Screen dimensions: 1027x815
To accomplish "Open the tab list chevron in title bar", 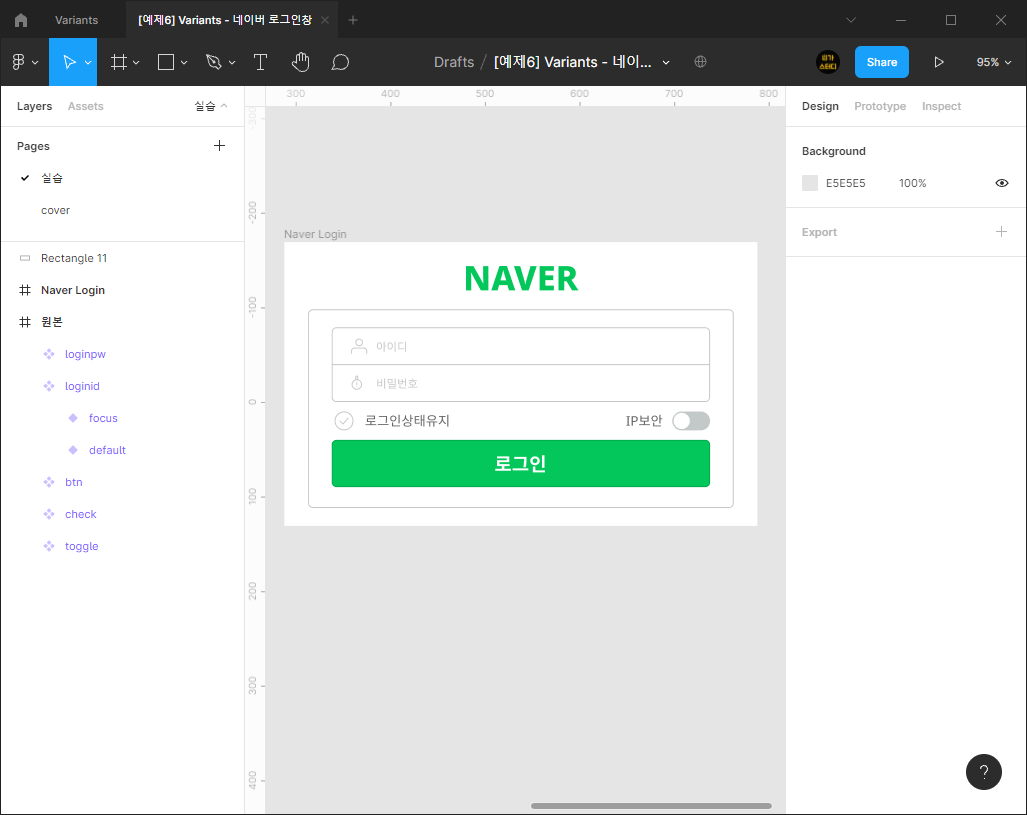I will [x=851, y=20].
